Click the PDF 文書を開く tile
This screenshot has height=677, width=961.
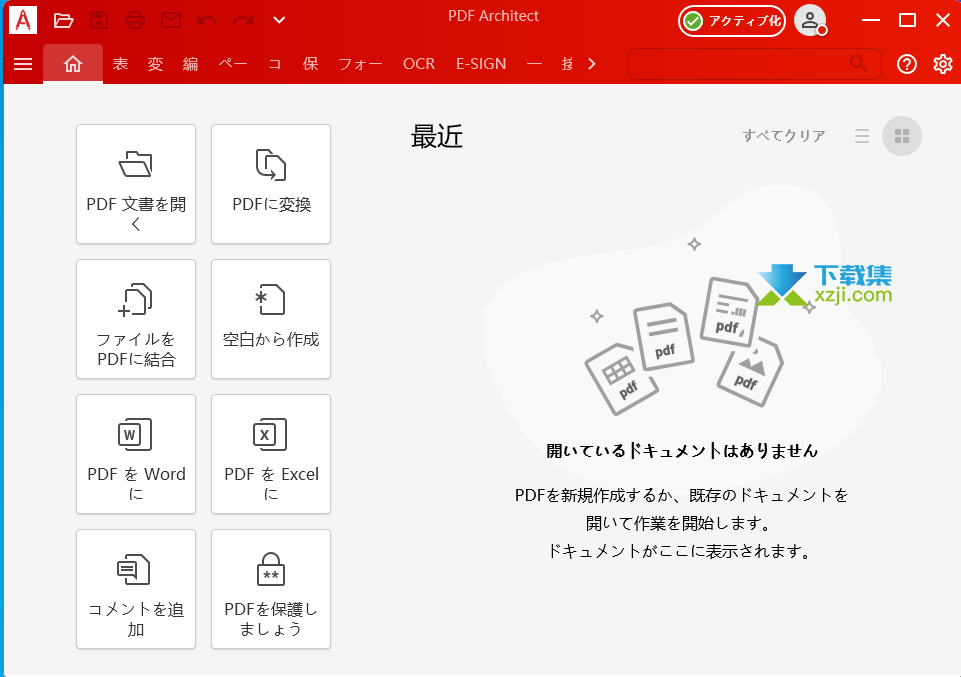tap(136, 184)
